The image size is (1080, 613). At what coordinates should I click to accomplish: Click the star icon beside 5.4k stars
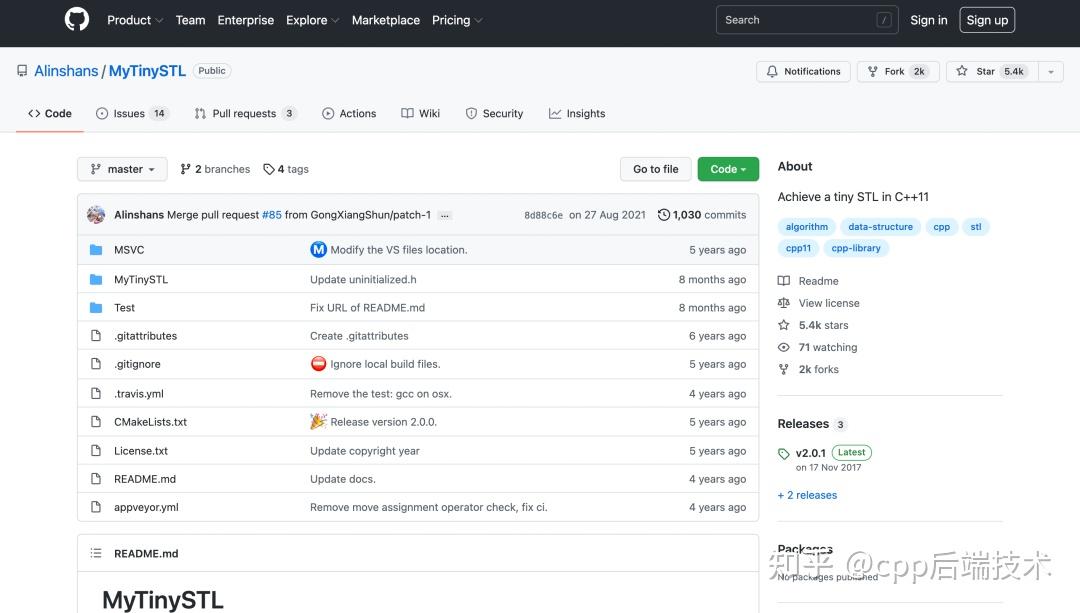coord(784,325)
